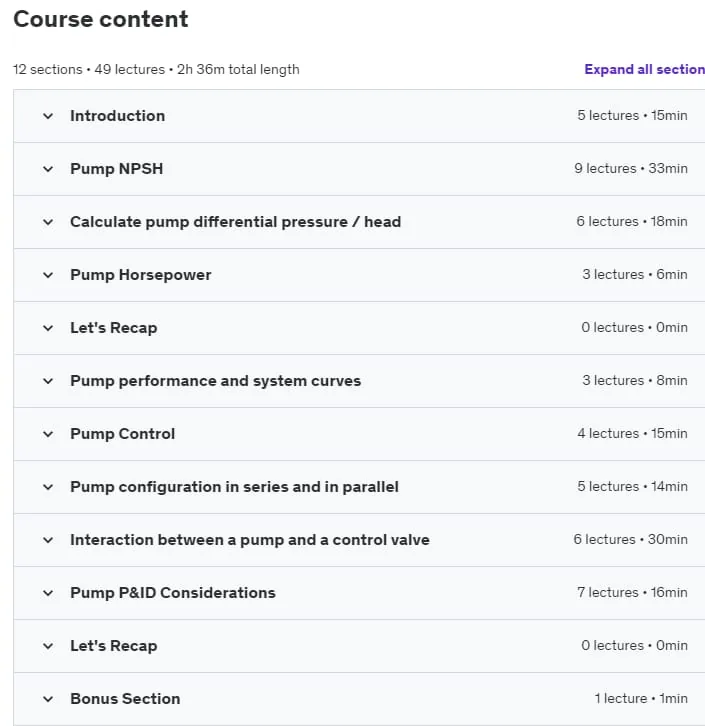Click the 1 lecture 1min label
This screenshot has width=705, height=726.
641,698
